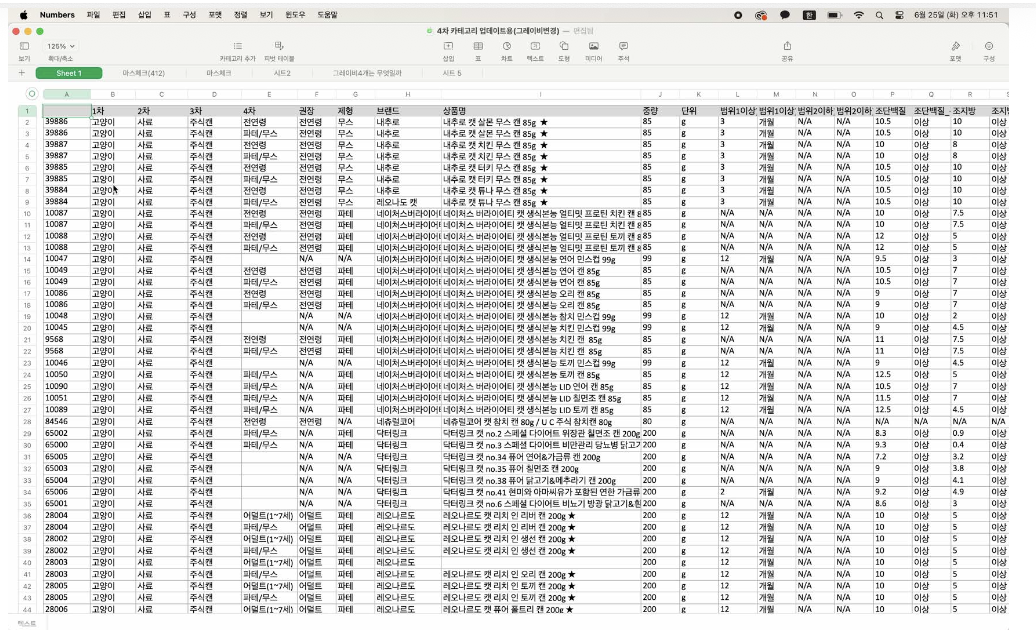Open the Apple menu
Viewport: 1036px width, 630px height.
pos(24,15)
